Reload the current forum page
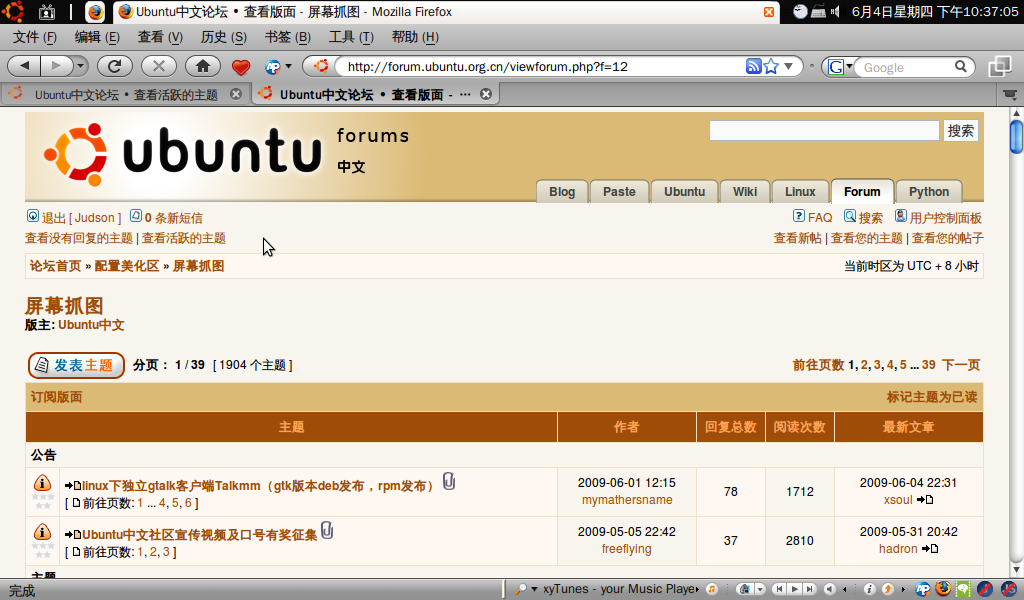The width and height of the screenshot is (1024, 600). pos(115,66)
